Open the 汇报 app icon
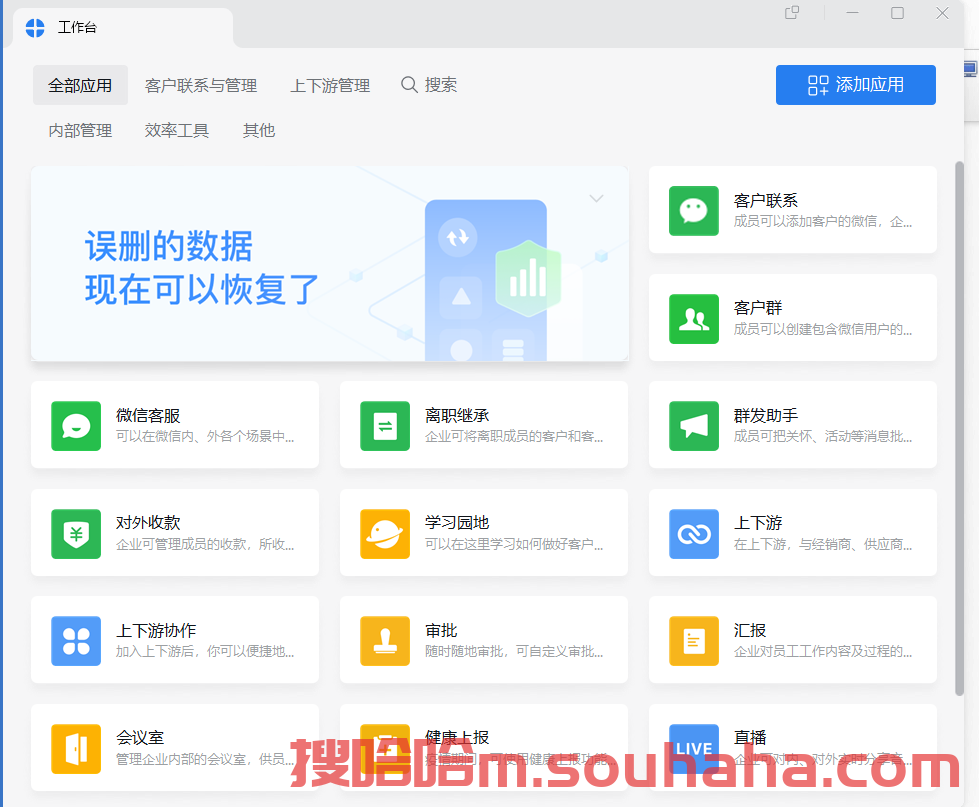Viewport: 979px width, 807px height. pos(694,640)
